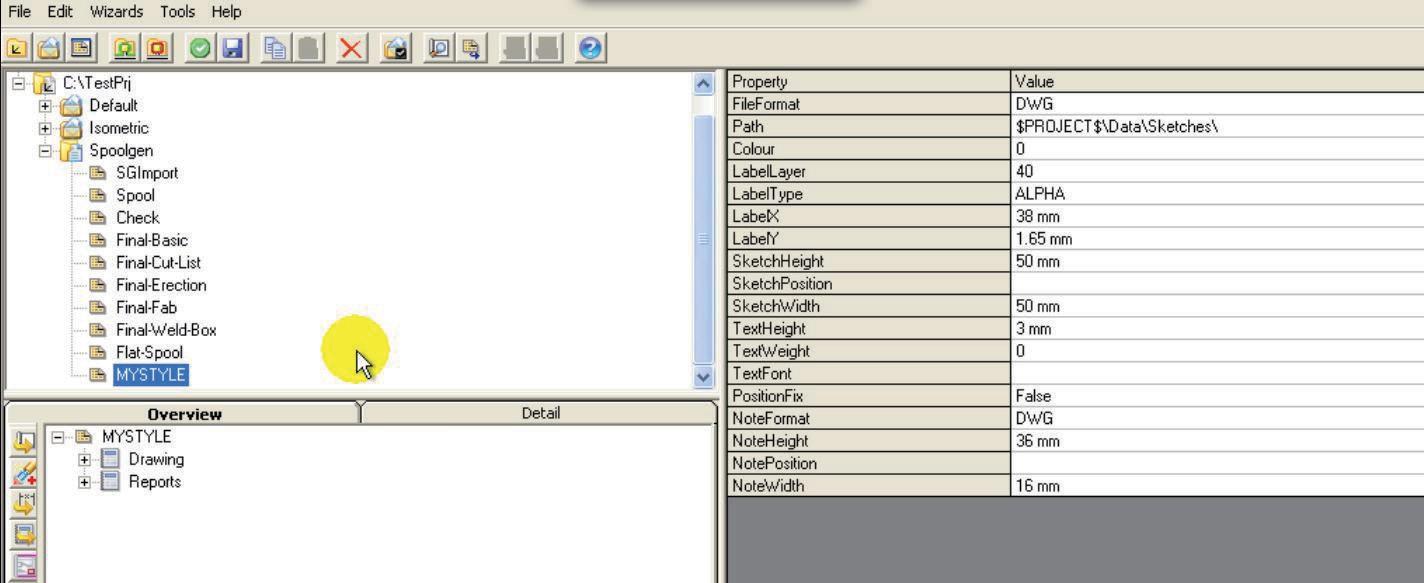Click the Copy documents toolbar icon
Viewport: 1424px width, 583px height.
[275, 48]
